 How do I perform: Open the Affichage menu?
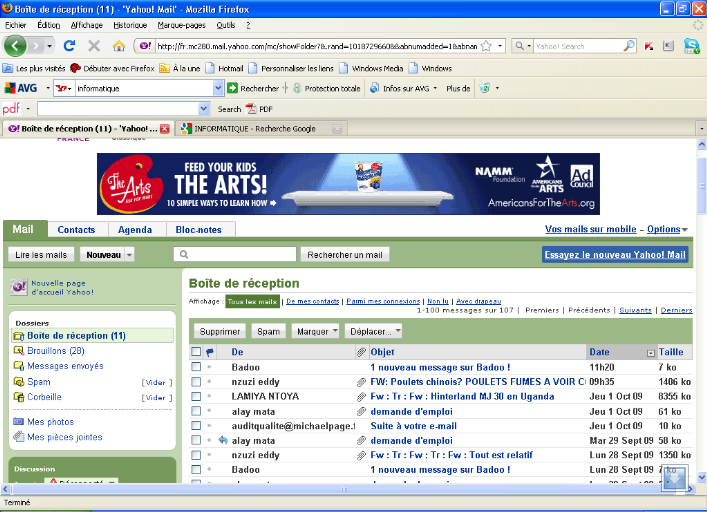pos(87,25)
